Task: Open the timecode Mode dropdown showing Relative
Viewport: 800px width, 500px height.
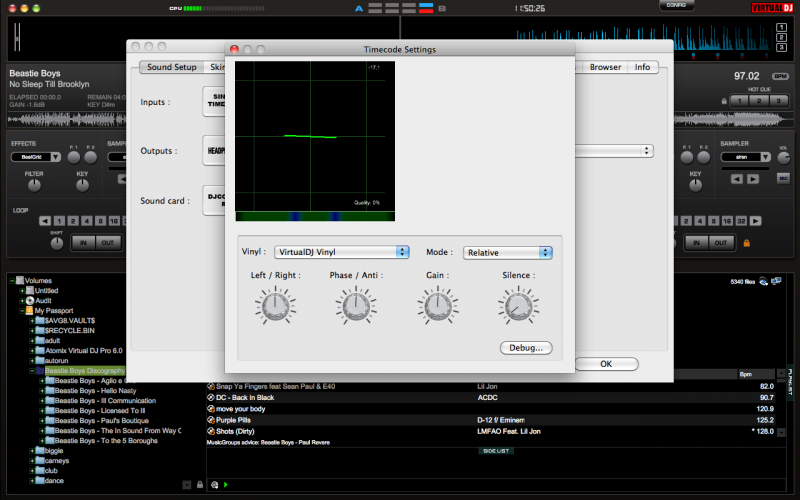Action: pos(508,253)
